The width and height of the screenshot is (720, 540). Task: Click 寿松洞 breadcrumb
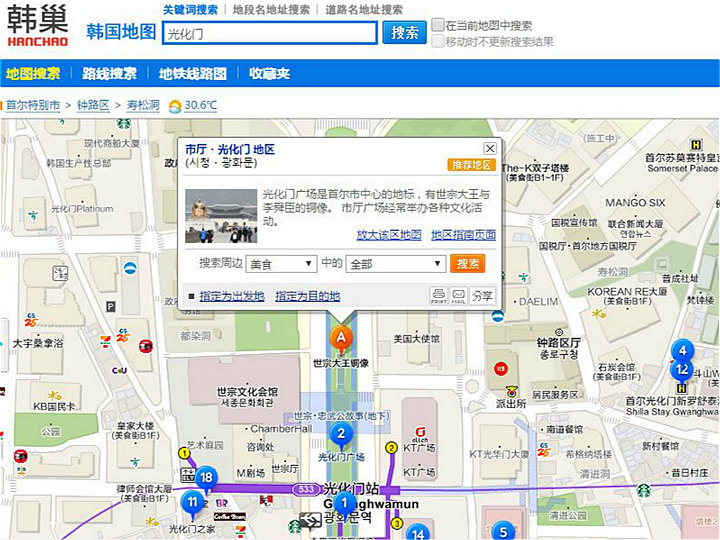pos(143,105)
